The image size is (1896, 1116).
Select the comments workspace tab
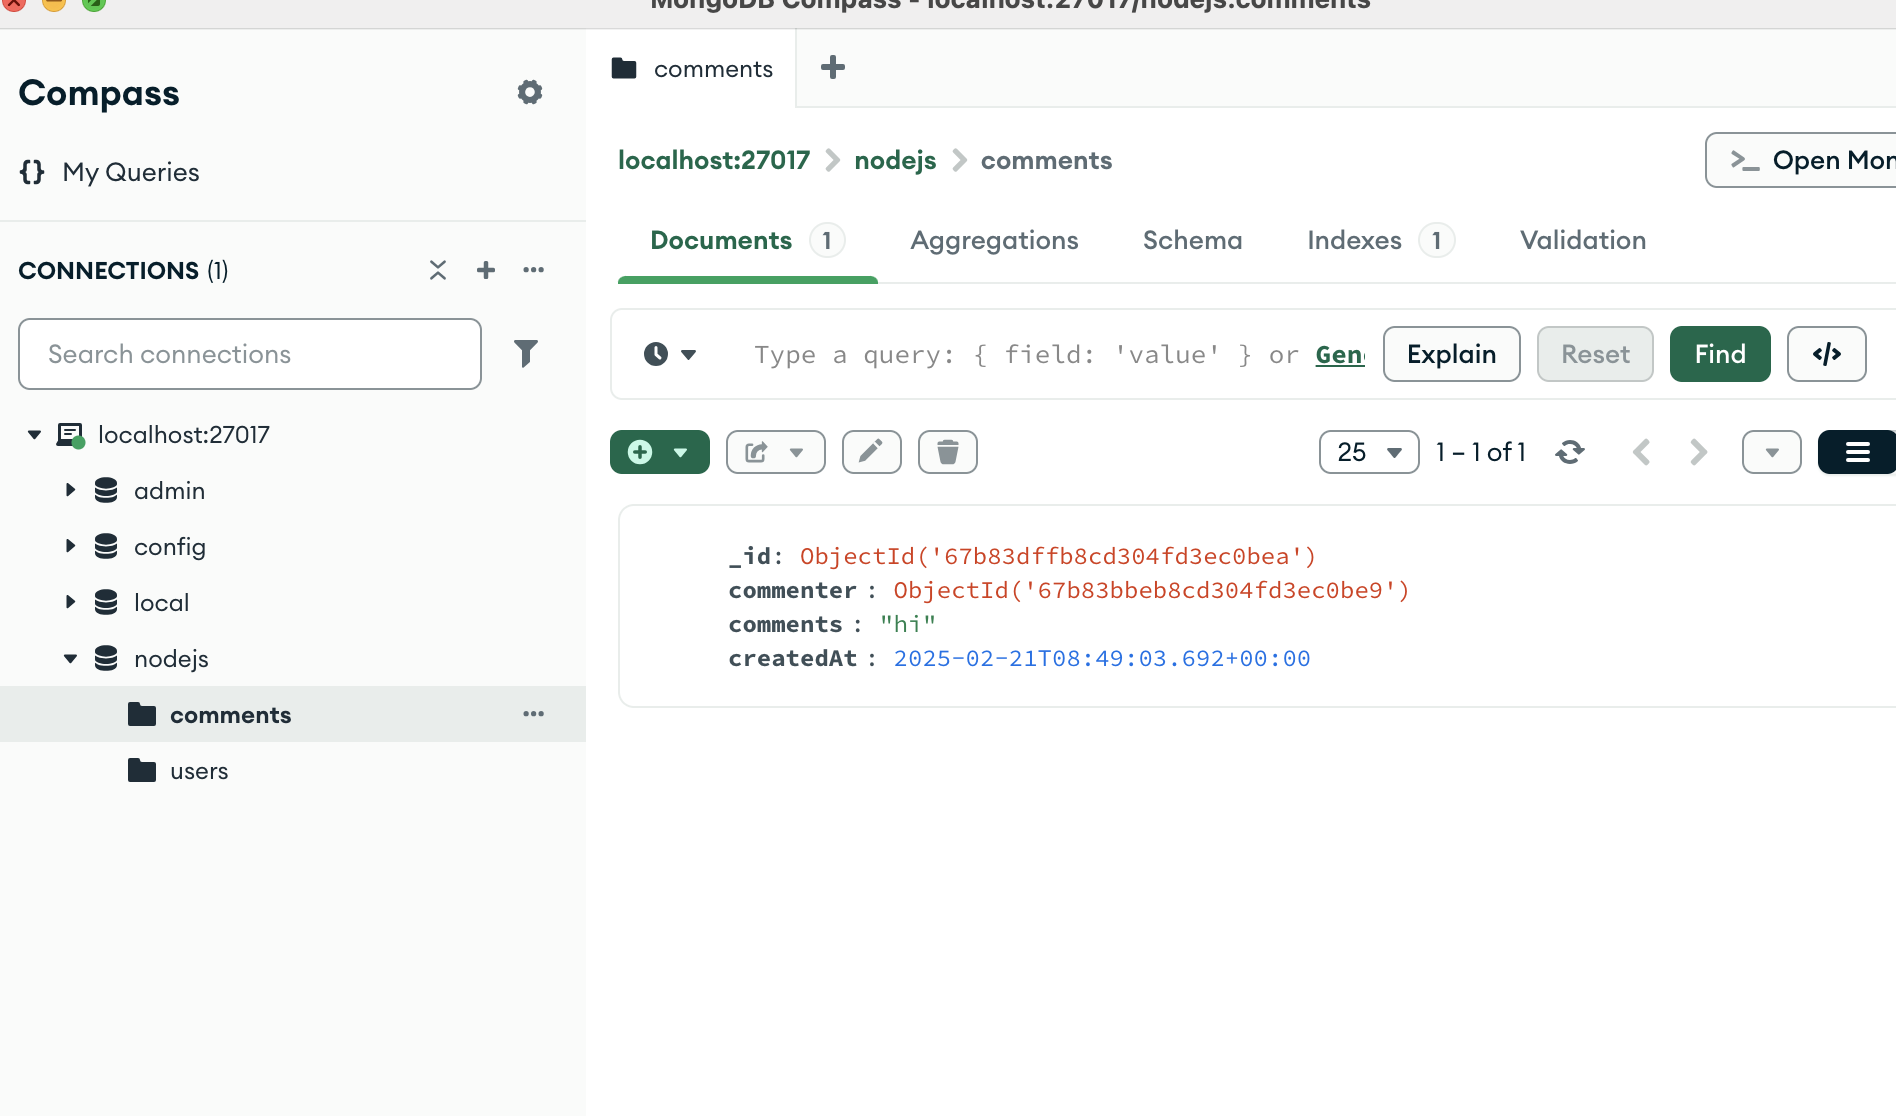pos(692,69)
